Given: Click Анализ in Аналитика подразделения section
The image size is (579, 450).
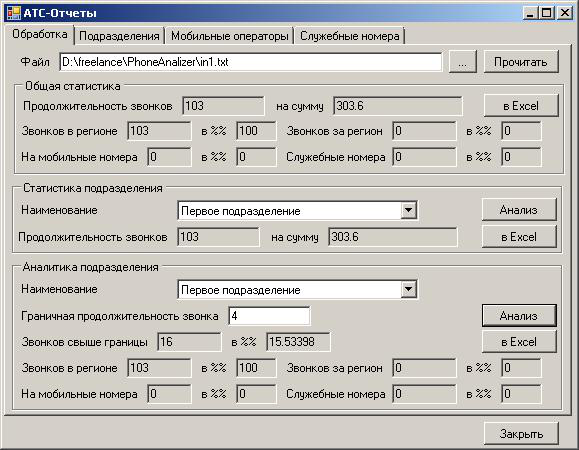Looking at the screenshot, I should coord(518,316).
